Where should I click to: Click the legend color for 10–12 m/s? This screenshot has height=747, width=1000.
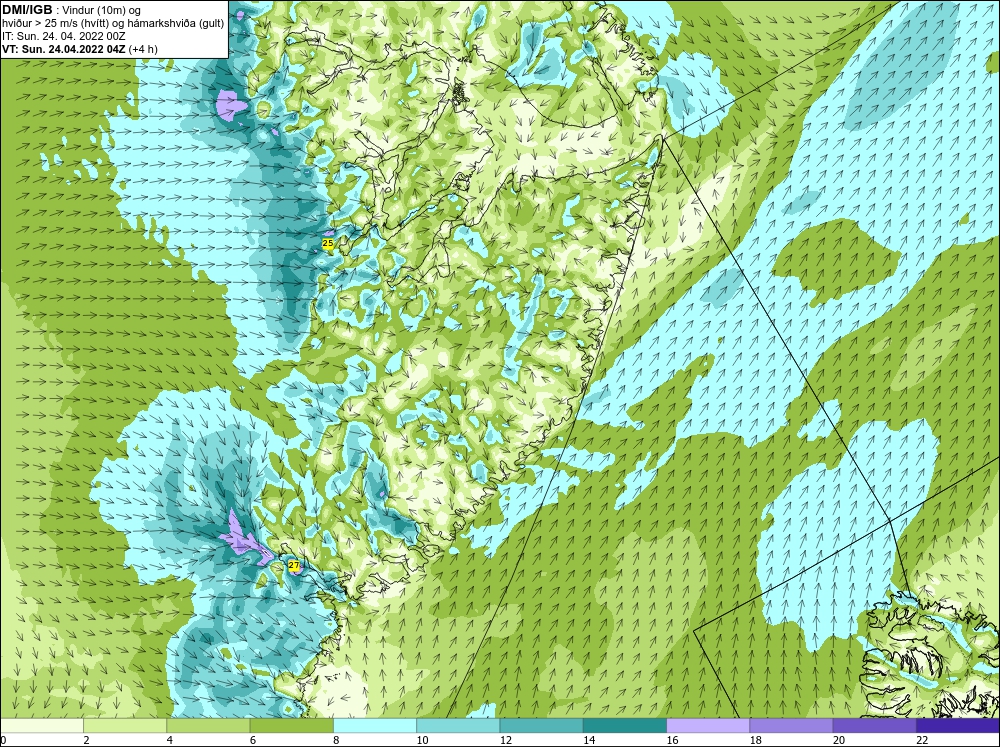[x=458, y=725]
